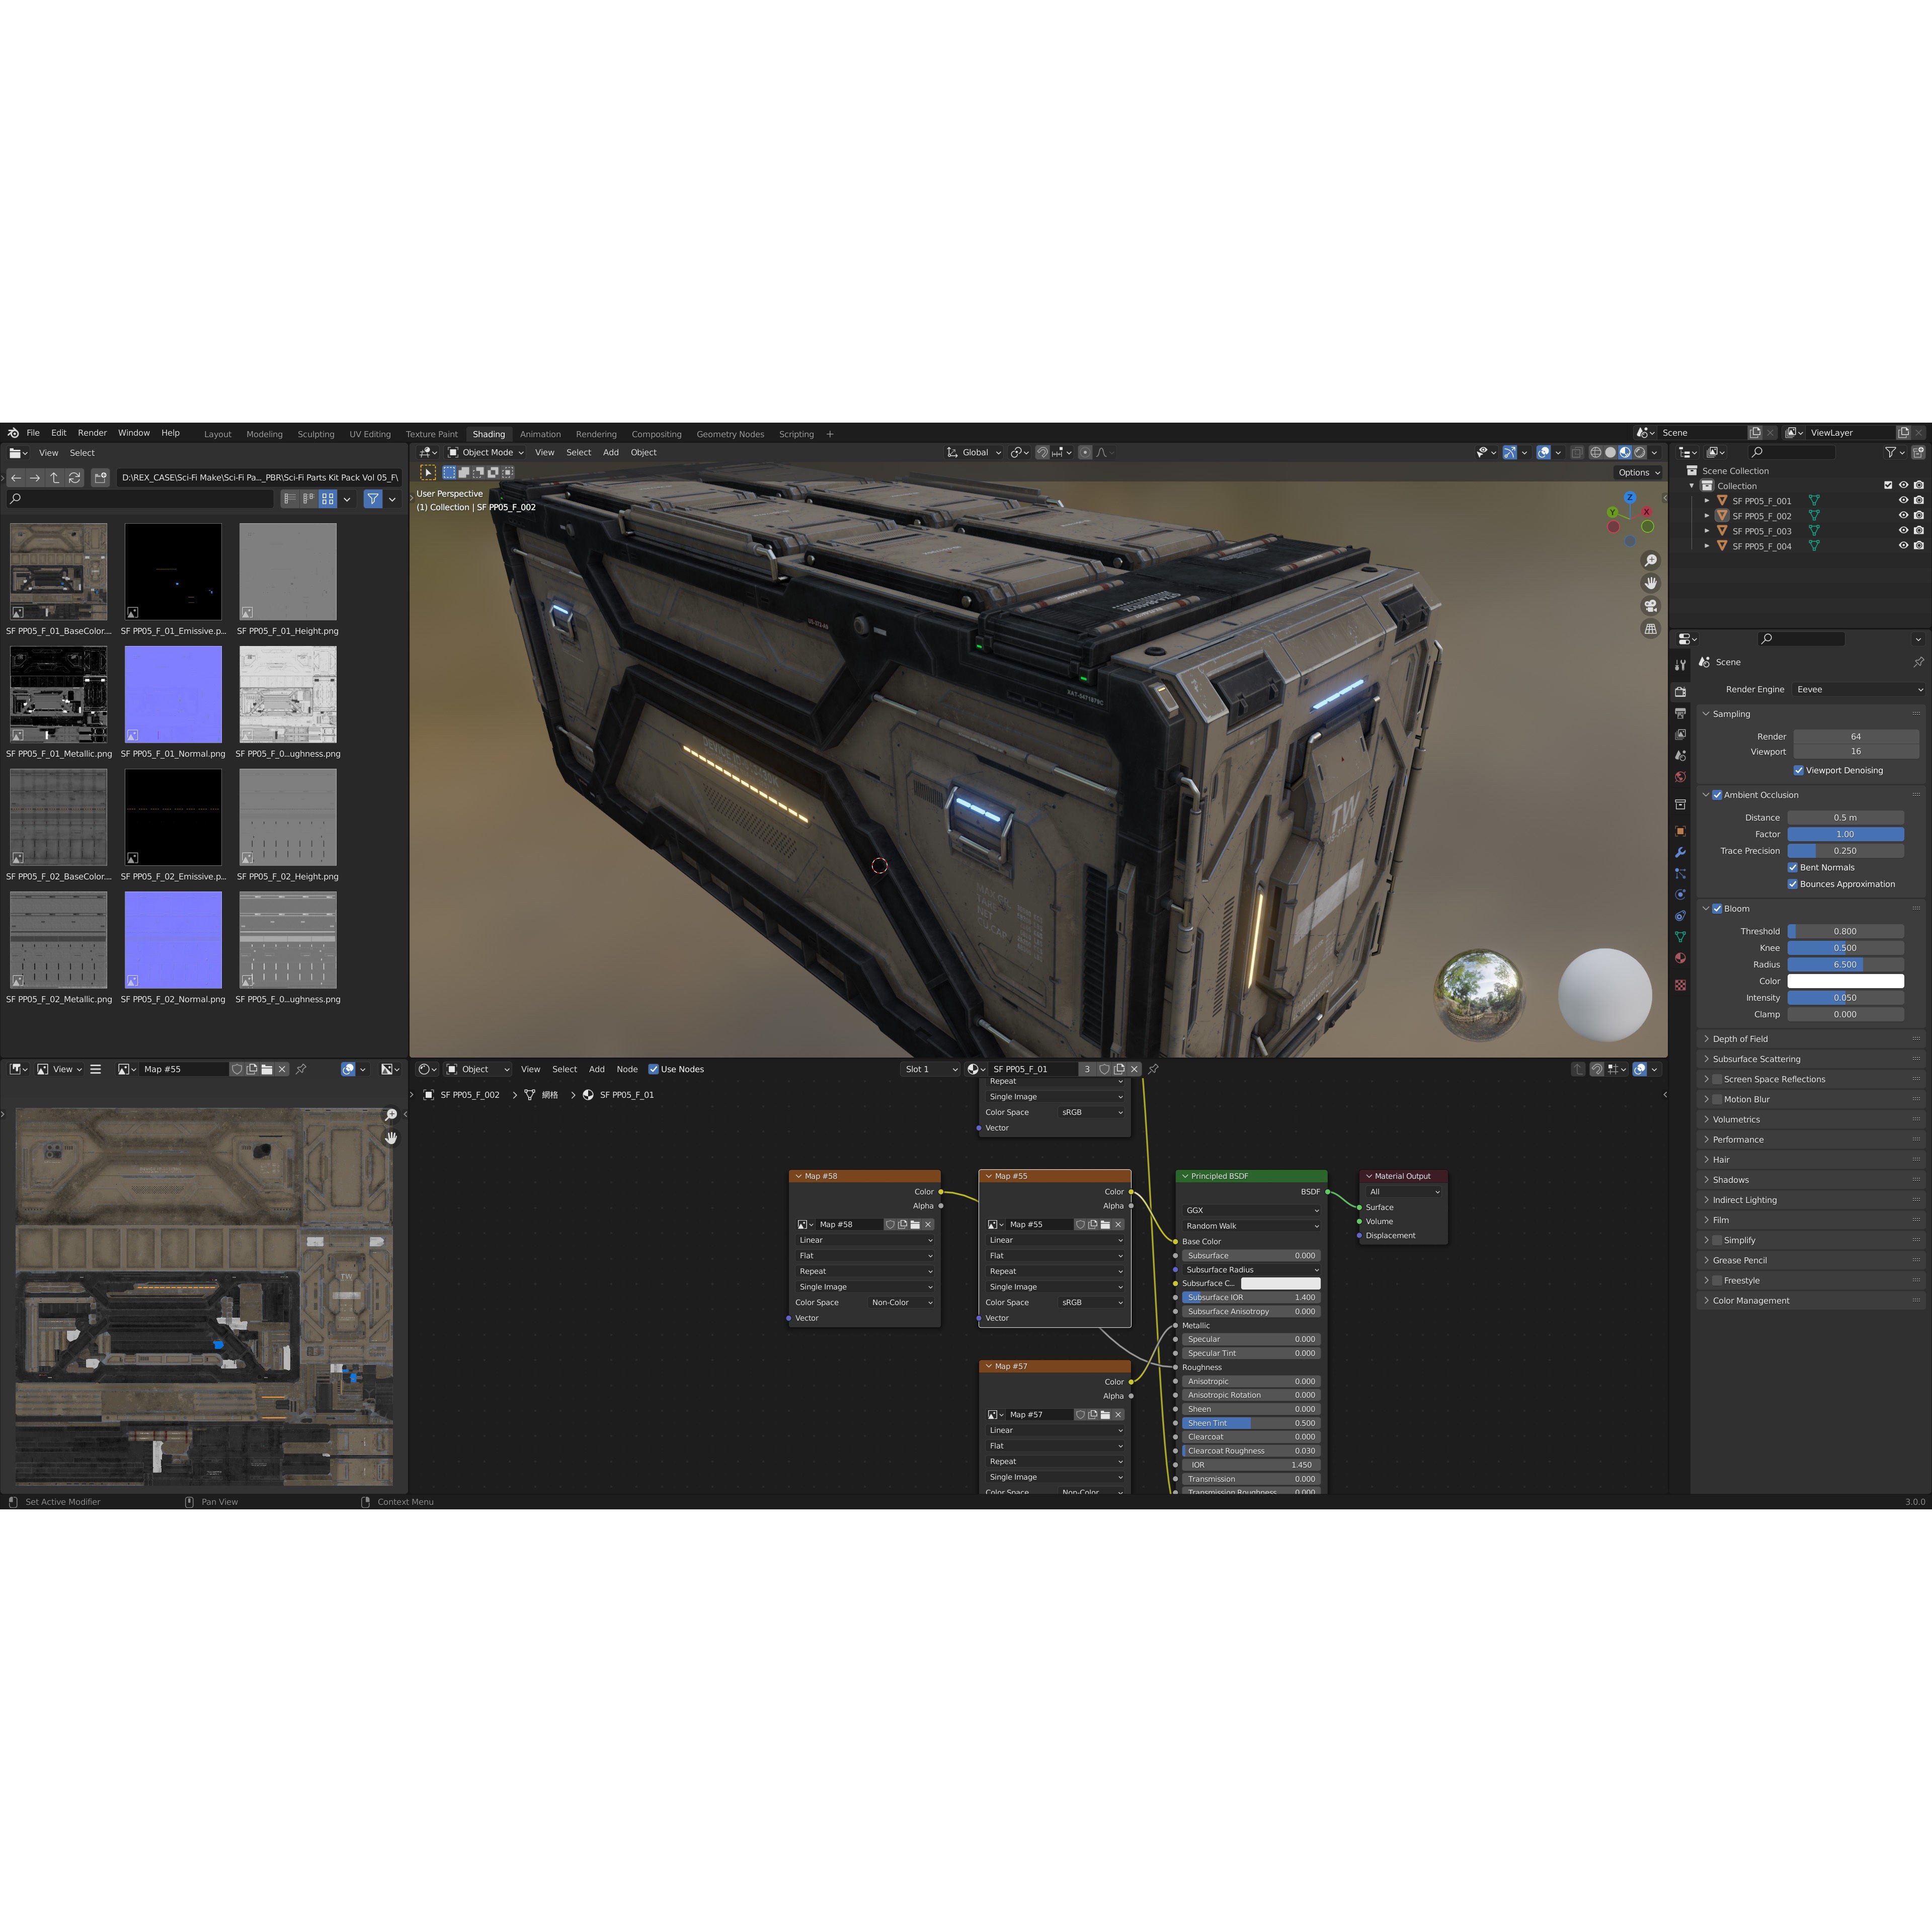Add new collection in the outliner

point(1918,452)
